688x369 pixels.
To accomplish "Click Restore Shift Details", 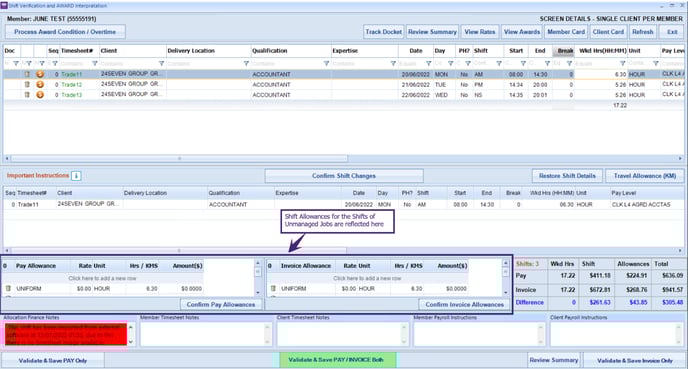I will click(x=567, y=176).
